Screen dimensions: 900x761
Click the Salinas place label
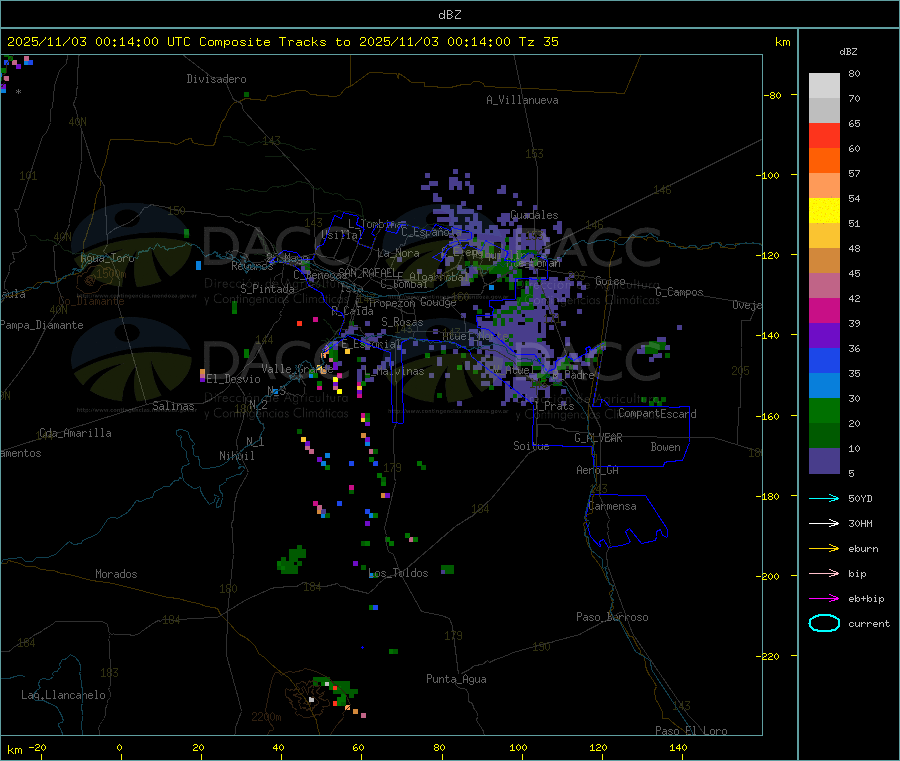coord(173,406)
